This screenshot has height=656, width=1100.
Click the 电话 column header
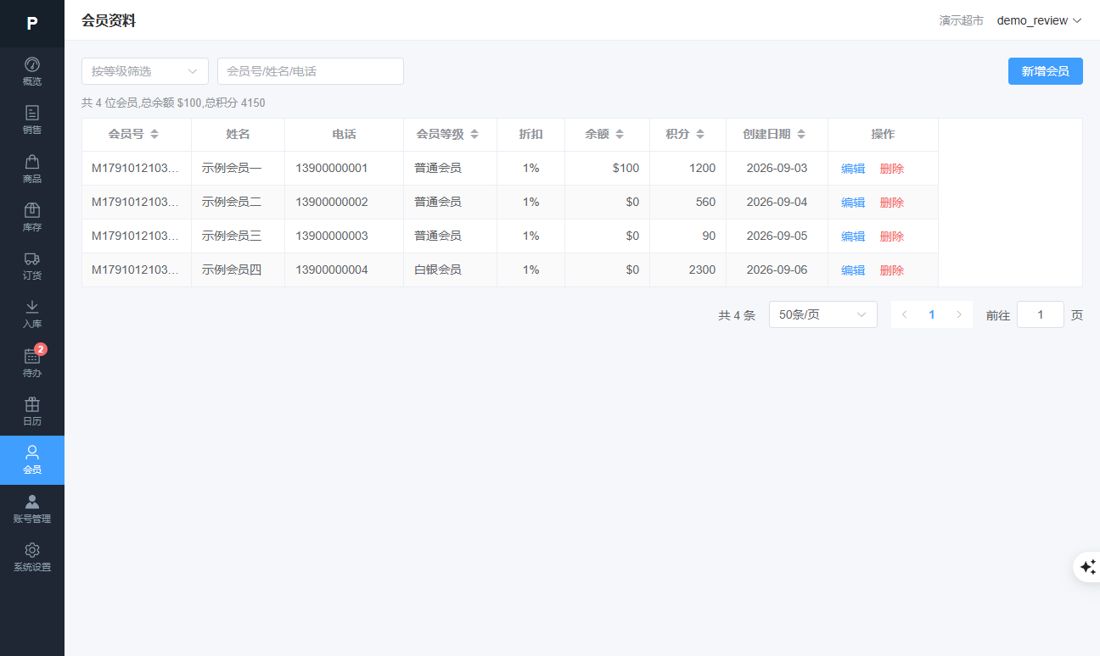[344, 134]
